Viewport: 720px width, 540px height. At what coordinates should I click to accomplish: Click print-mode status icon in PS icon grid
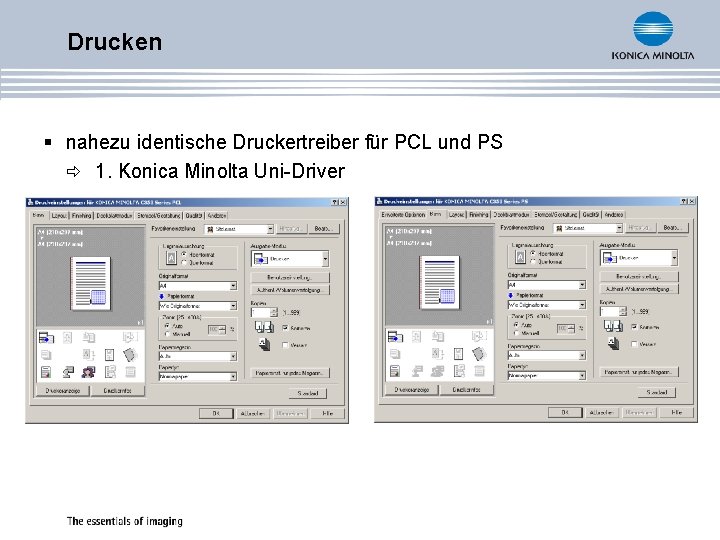click(x=395, y=337)
